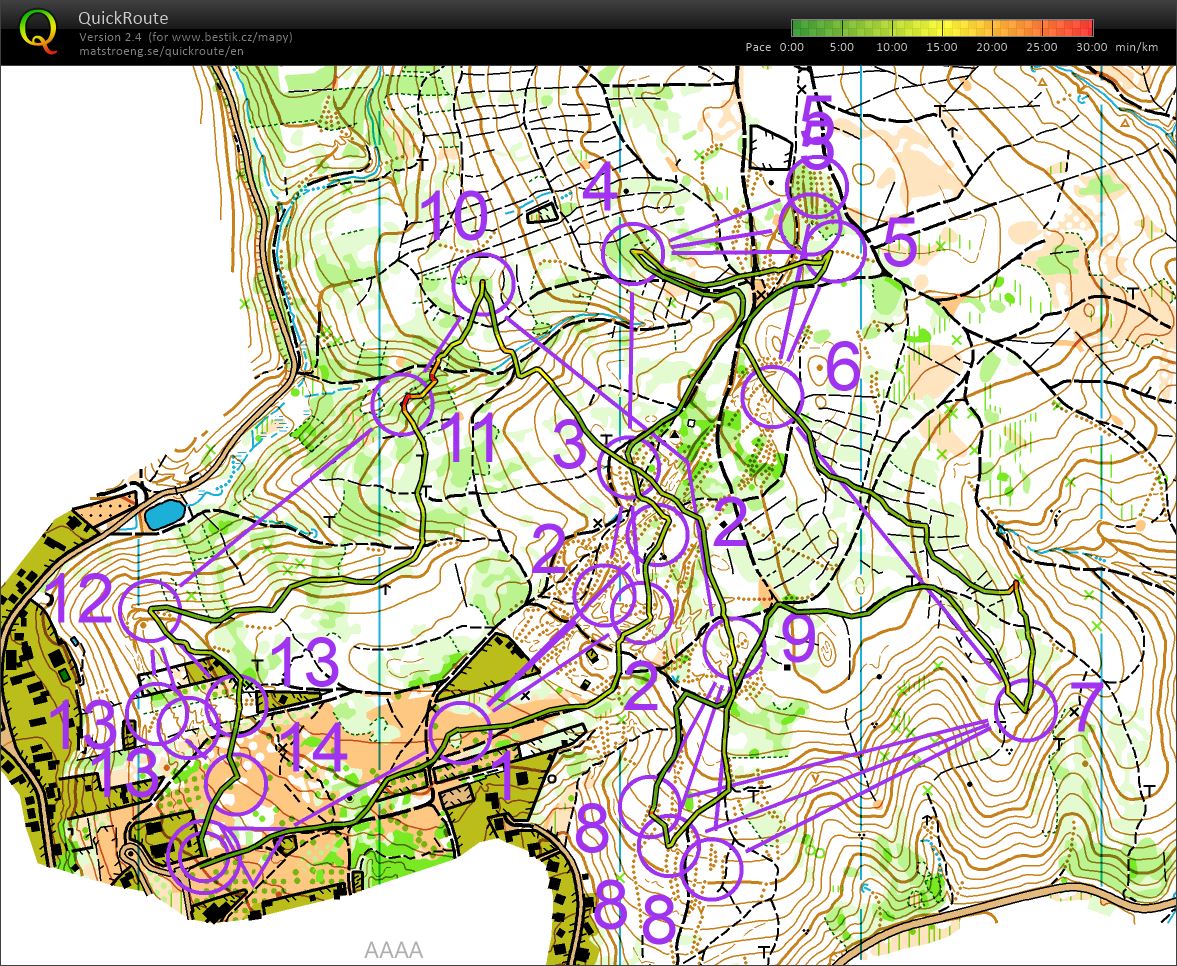Click the QuickRoute logo icon
The height and width of the screenshot is (966, 1177).
[38, 29]
